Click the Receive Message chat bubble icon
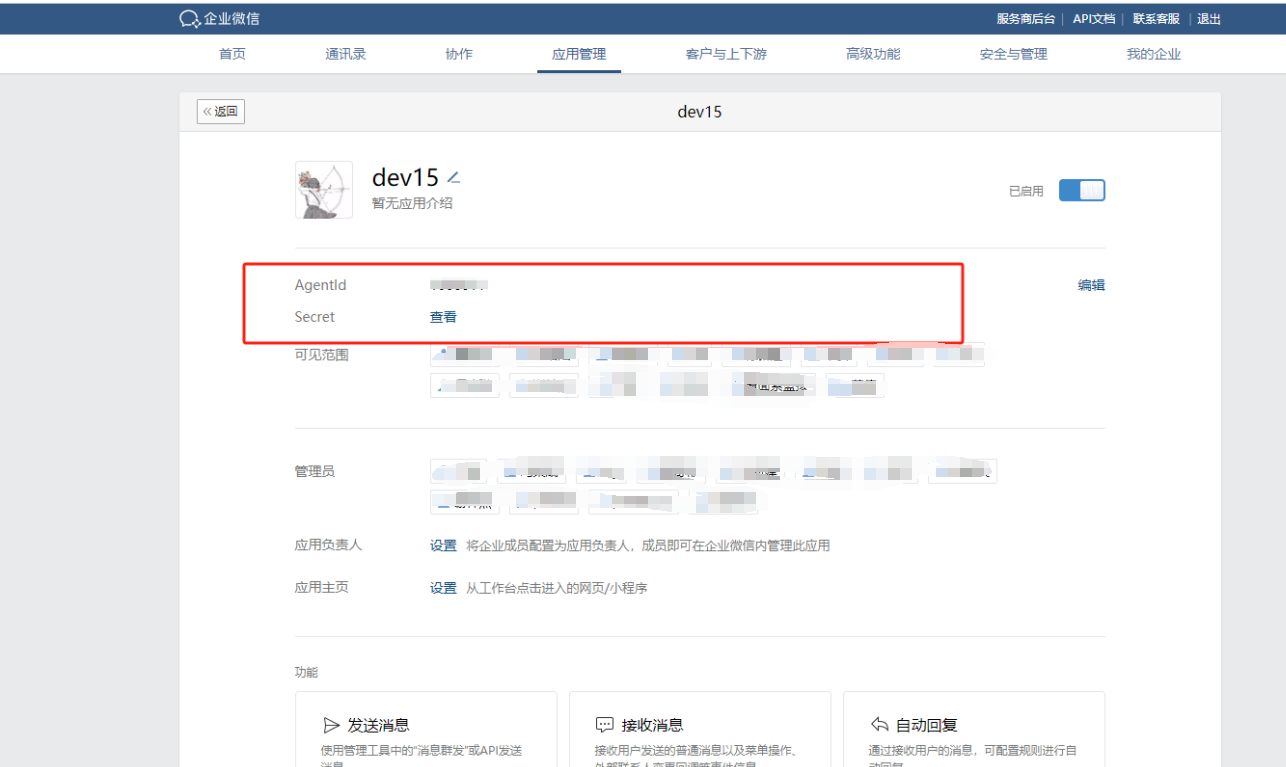1286x767 pixels. pyautogui.click(x=604, y=725)
